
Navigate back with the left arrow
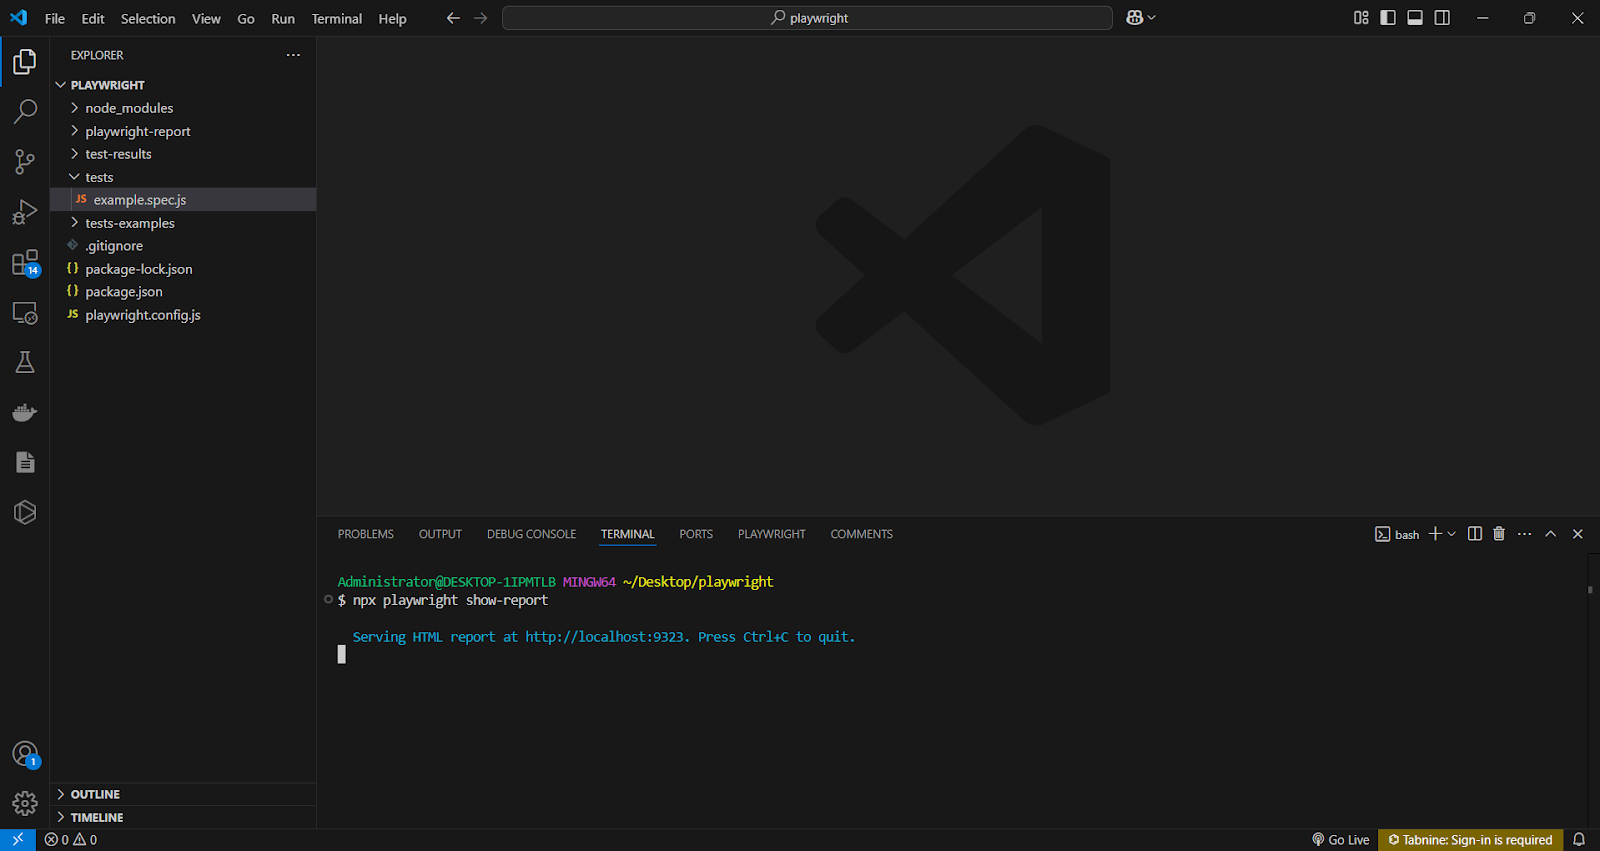coord(453,18)
